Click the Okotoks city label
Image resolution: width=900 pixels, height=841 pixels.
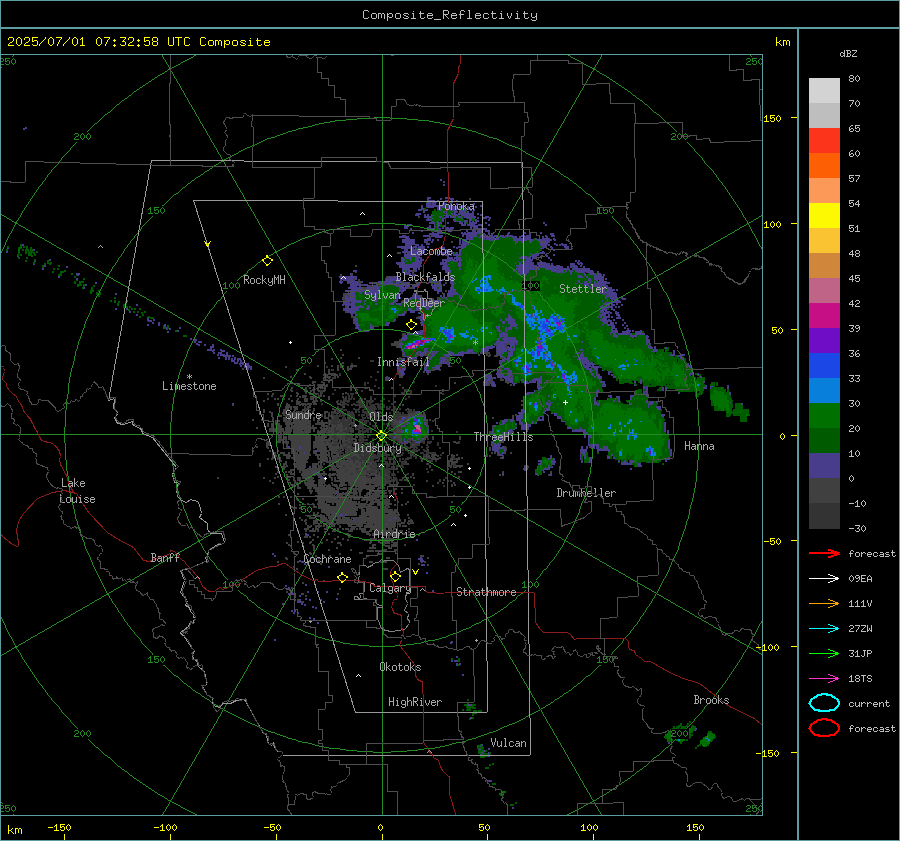(x=400, y=667)
